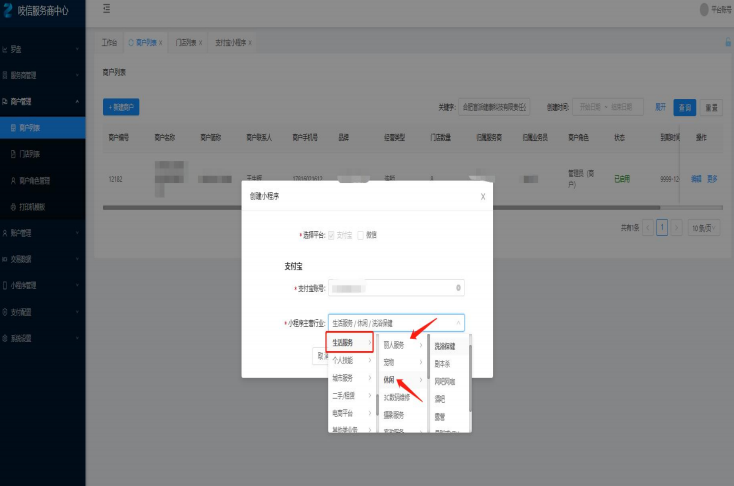Expand the 城市服务 industry category
The width and height of the screenshot is (734, 486).
coord(350,378)
